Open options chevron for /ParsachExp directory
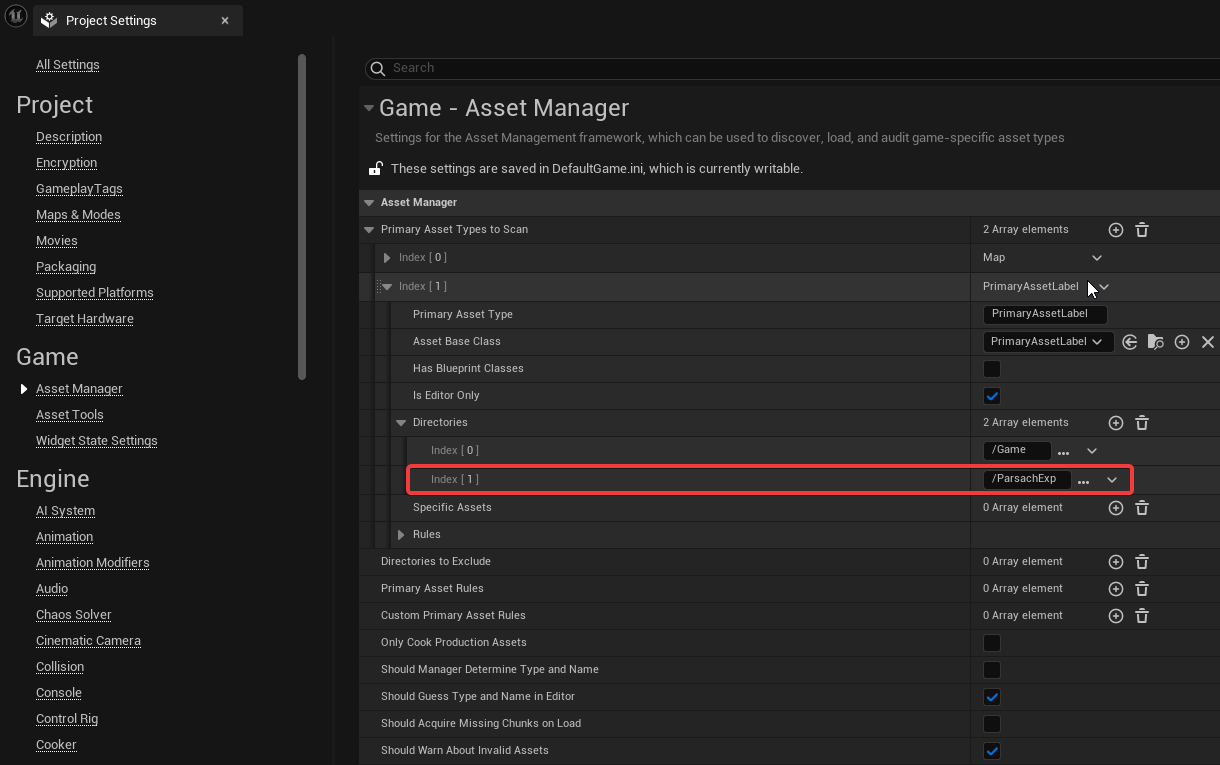Screen dimensions: 1220x765 1112,480
